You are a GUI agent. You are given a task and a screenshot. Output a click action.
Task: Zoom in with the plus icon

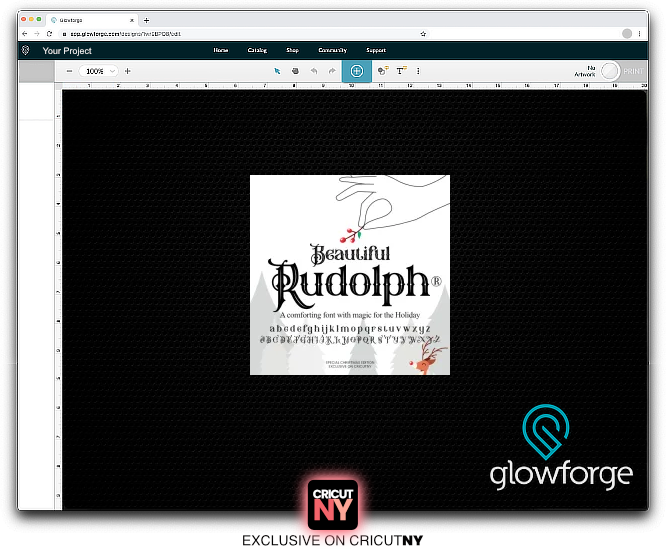(127, 71)
